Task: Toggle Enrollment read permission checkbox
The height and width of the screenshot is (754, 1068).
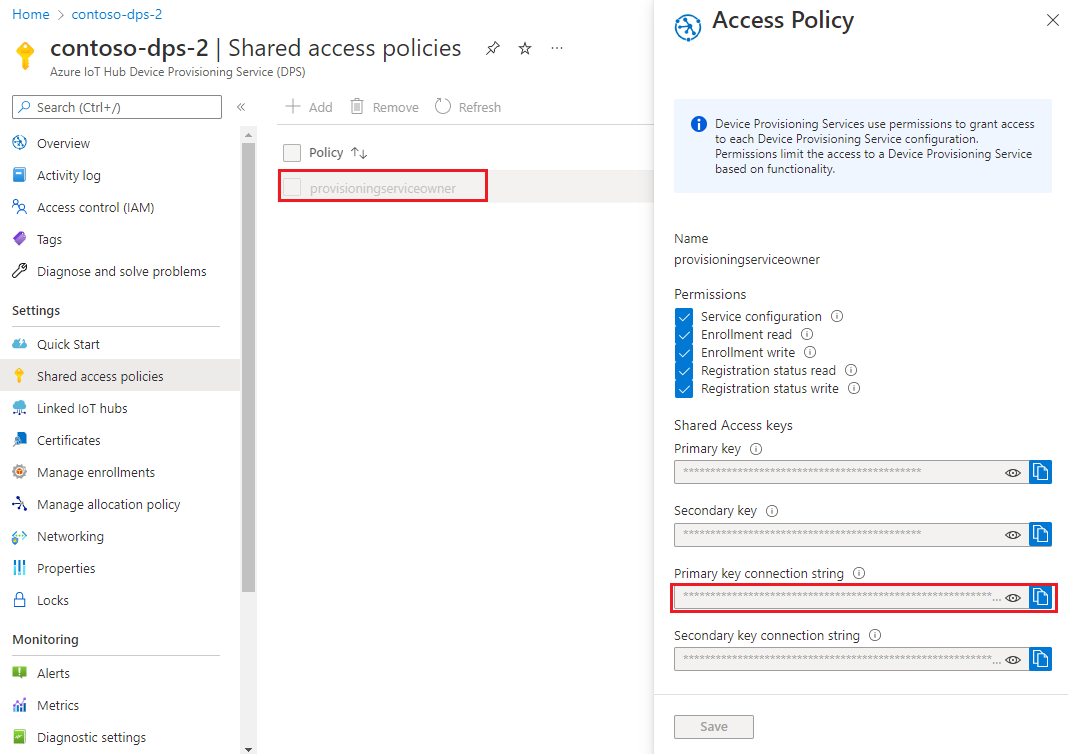Action: (x=684, y=334)
